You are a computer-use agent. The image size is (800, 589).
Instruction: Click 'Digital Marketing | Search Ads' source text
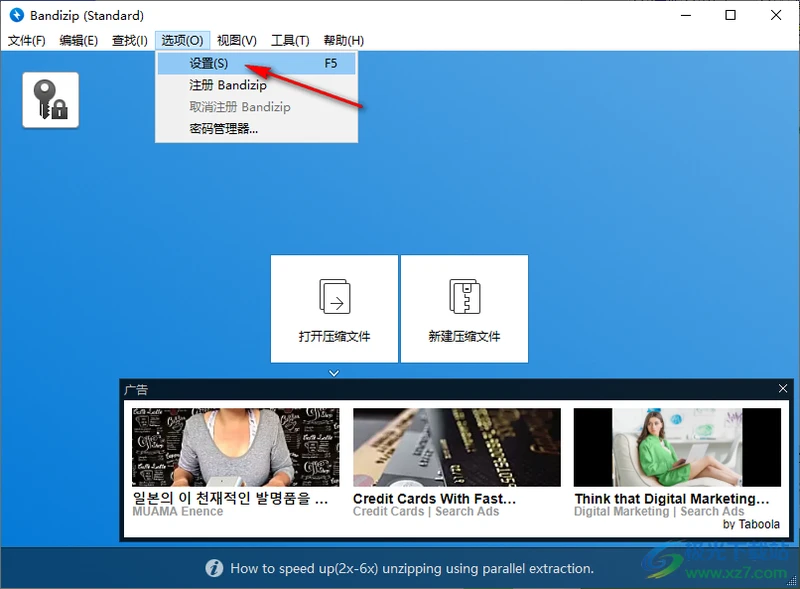(x=659, y=511)
